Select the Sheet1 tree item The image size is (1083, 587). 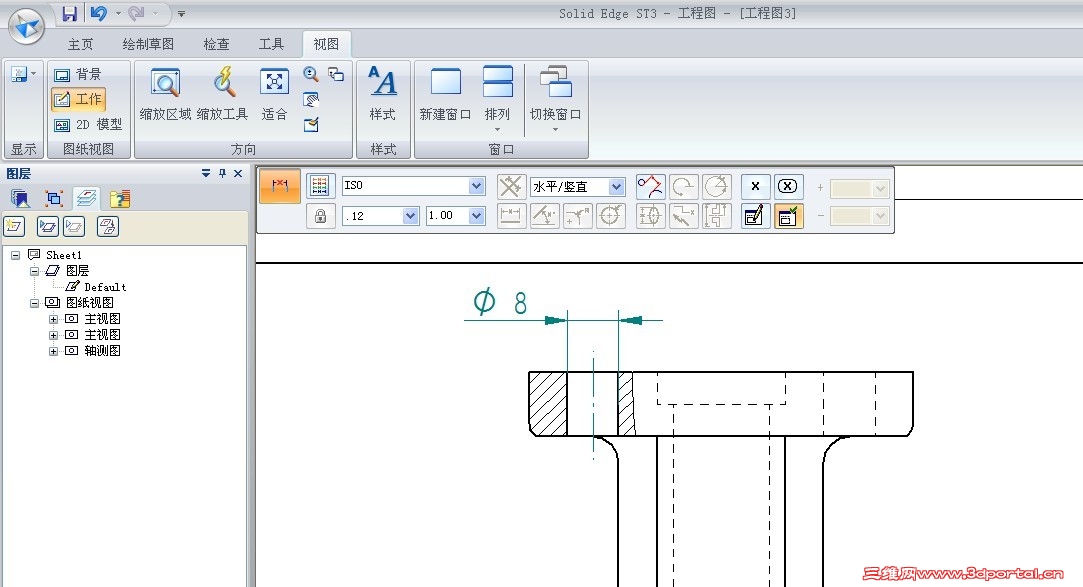point(64,255)
